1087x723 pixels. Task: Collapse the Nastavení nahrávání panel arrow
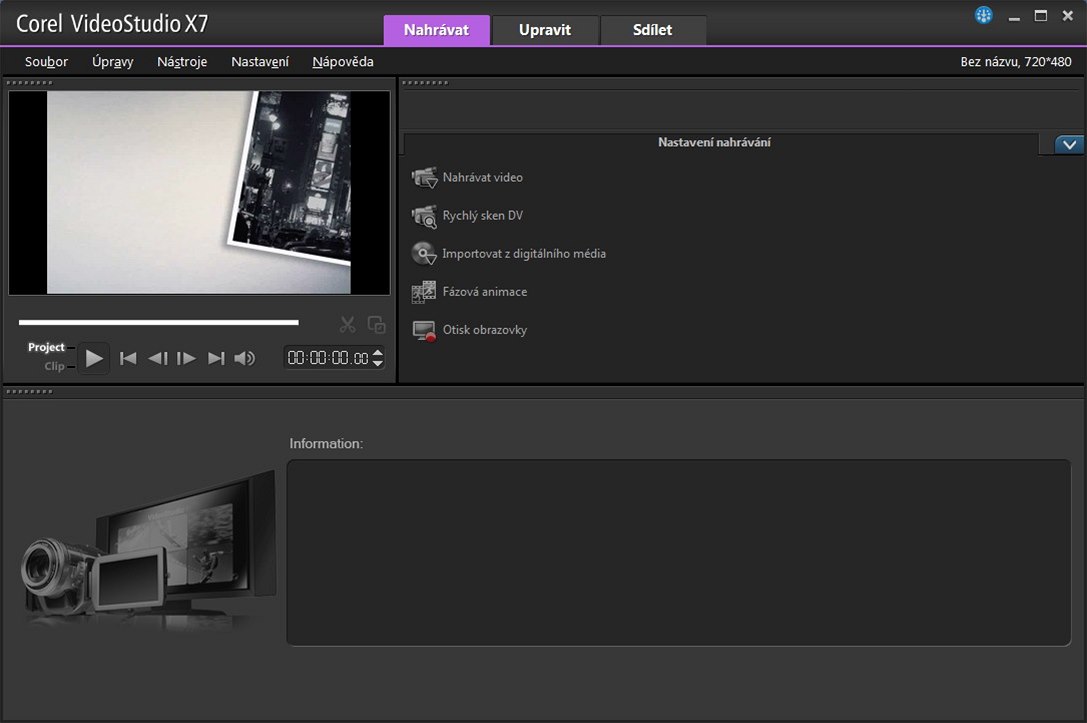pos(1069,144)
